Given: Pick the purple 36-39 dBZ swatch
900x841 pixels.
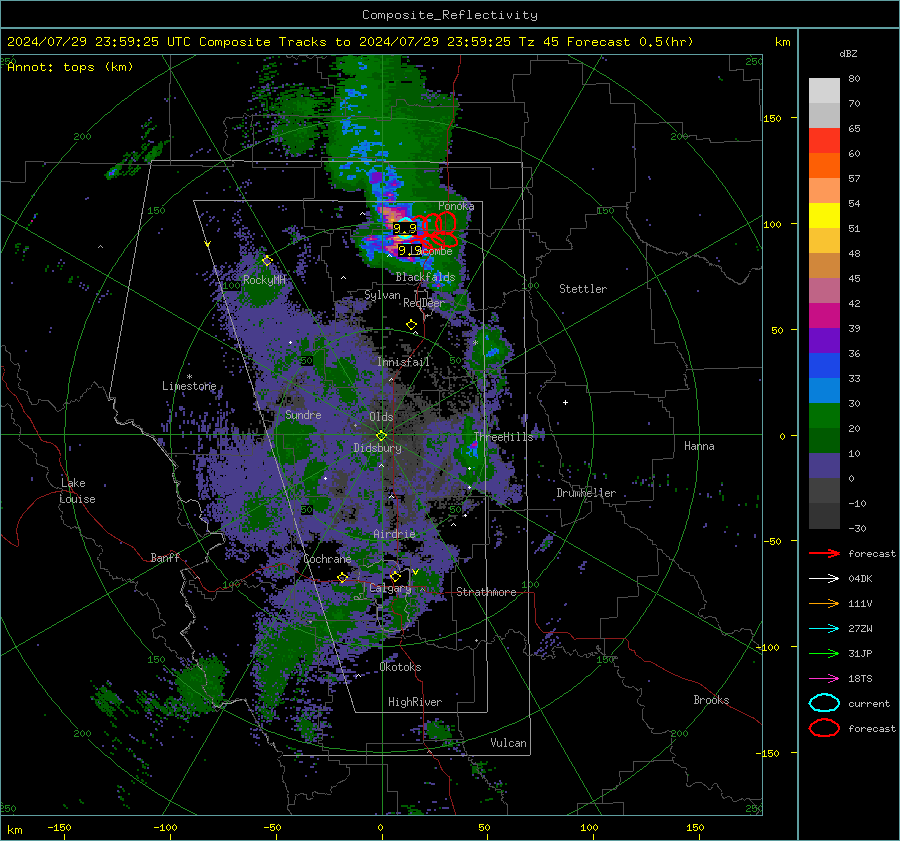Looking at the screenshot, I should [824, 341].
